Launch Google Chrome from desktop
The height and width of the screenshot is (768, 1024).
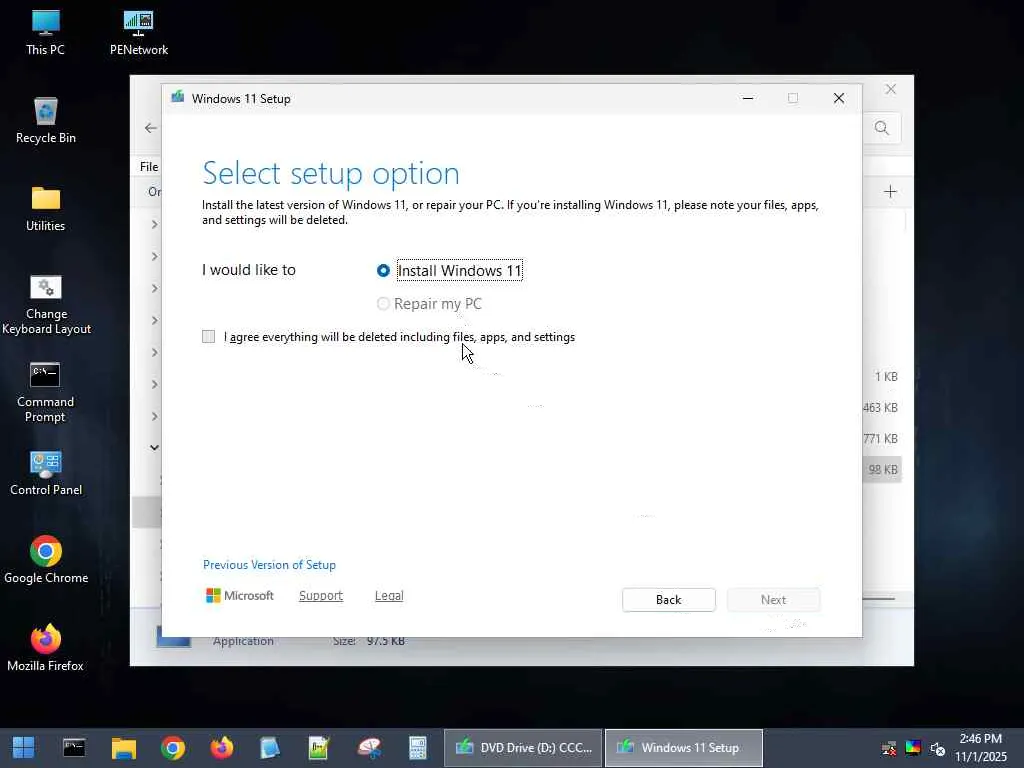point(46,560)
